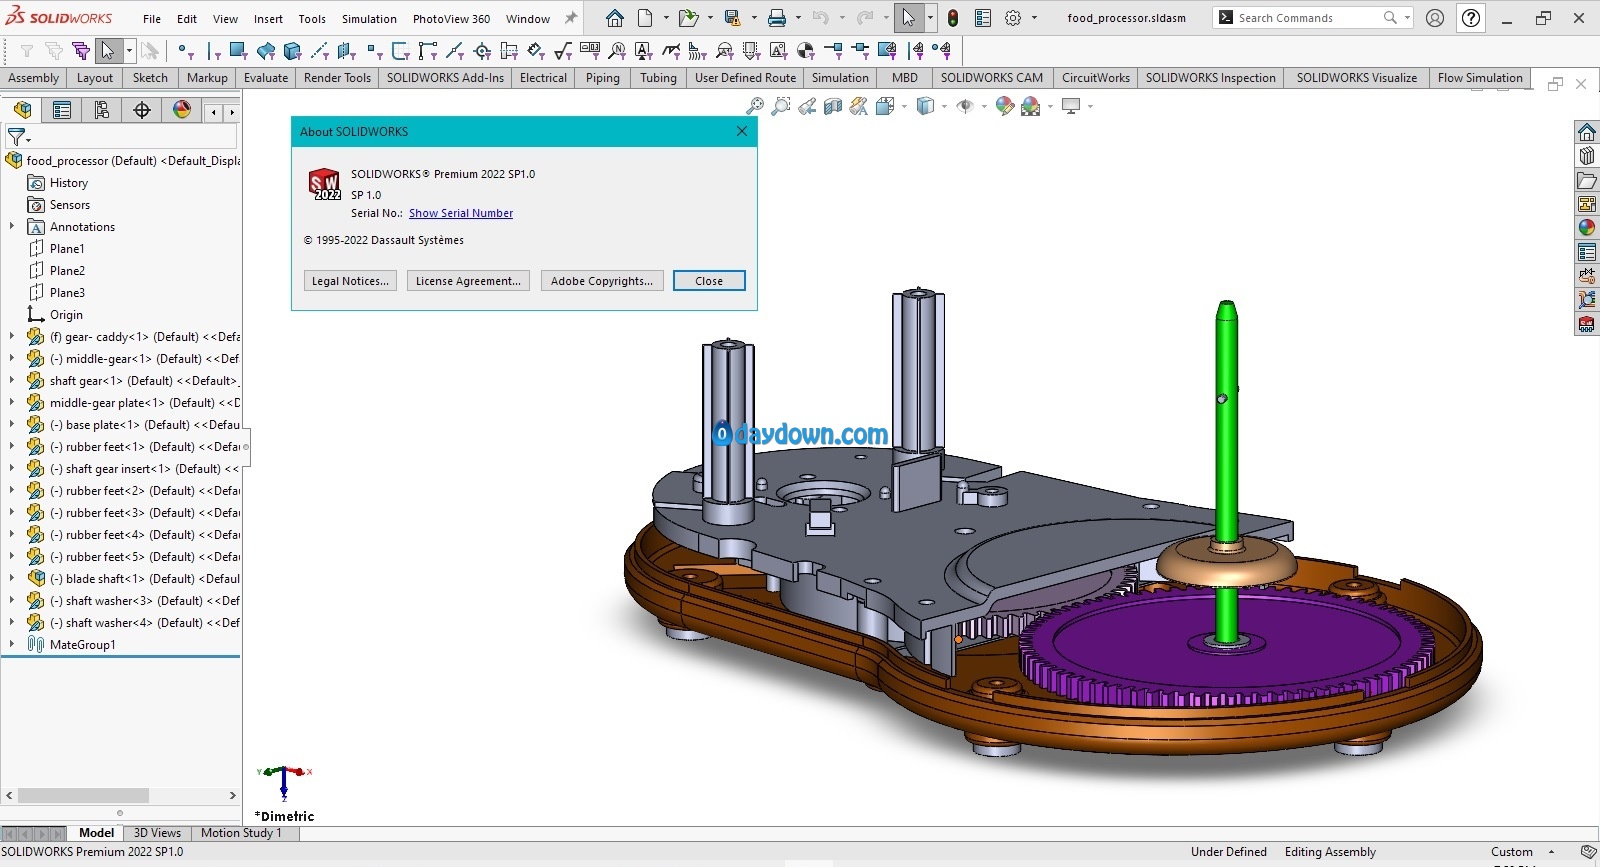
Task: Click the Home icon in title bar
Action: (x=615, y=18)
